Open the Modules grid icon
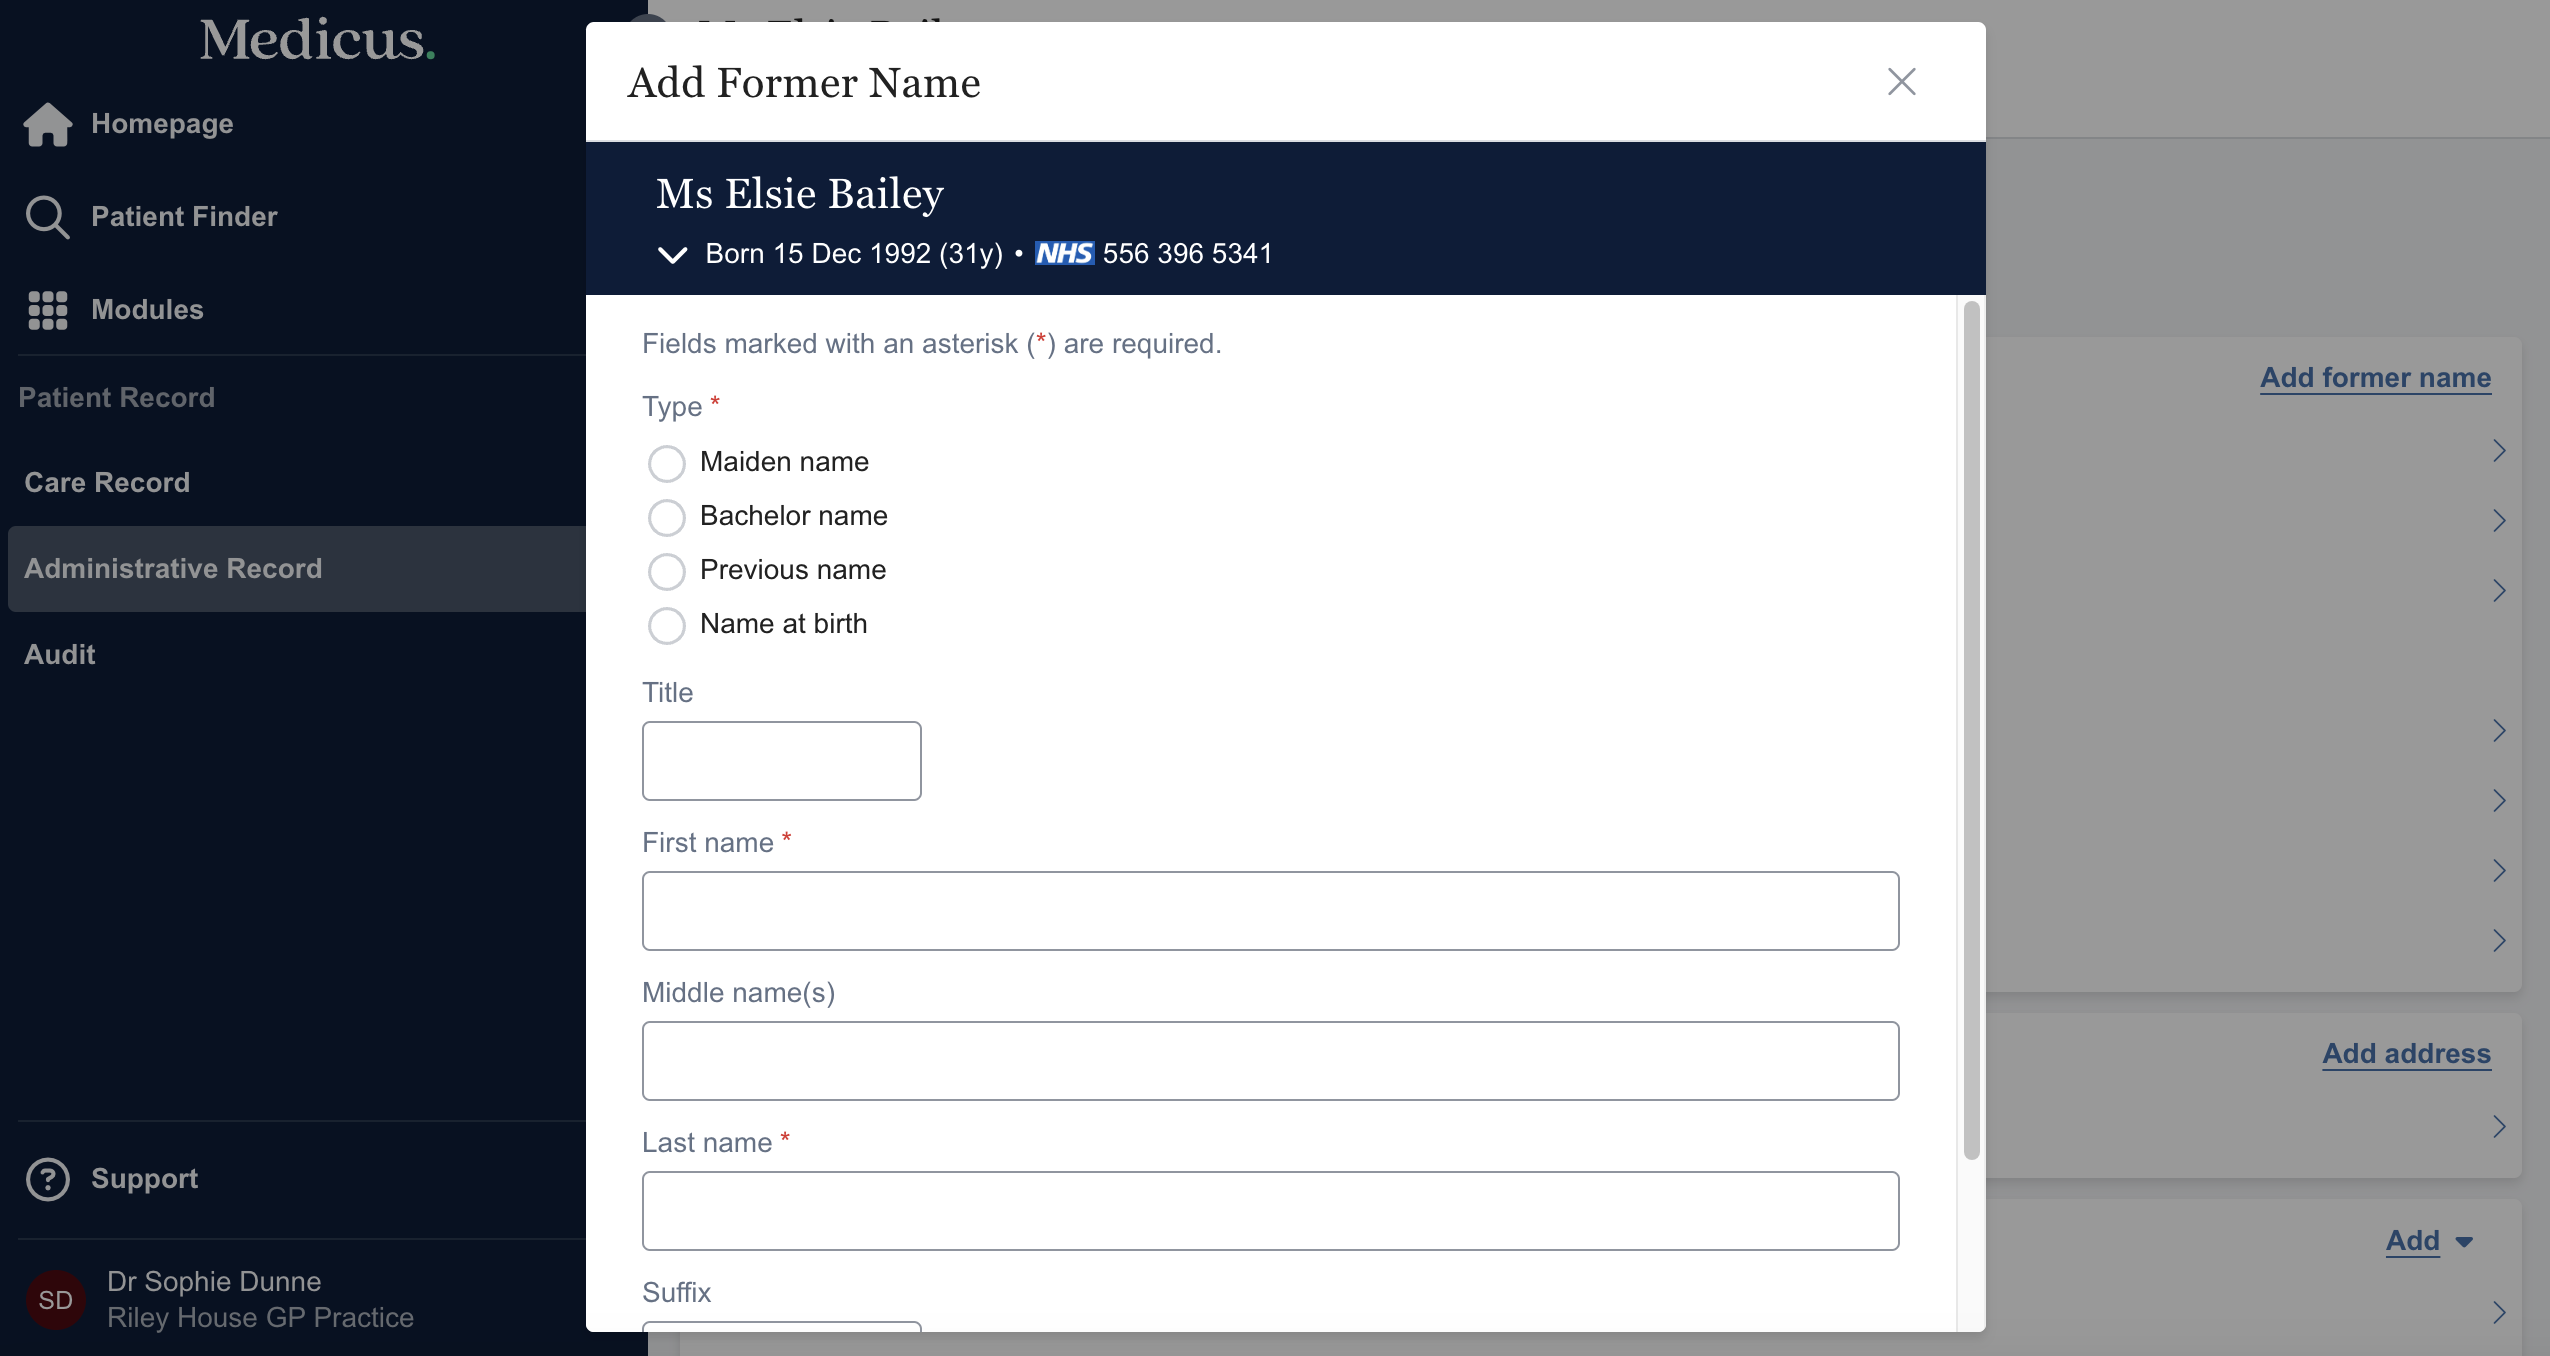The height and width of the screenshot is (1356, 2550). point(47,310)
